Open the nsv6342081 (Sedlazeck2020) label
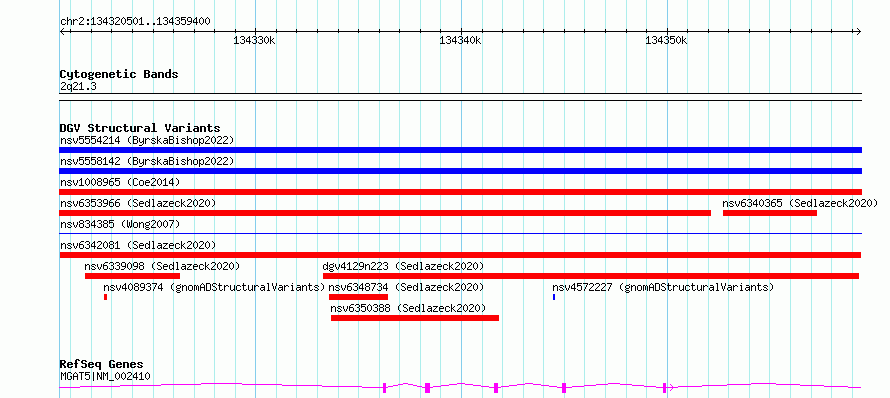Screen dimensions: 890x398 coord(138,245)
